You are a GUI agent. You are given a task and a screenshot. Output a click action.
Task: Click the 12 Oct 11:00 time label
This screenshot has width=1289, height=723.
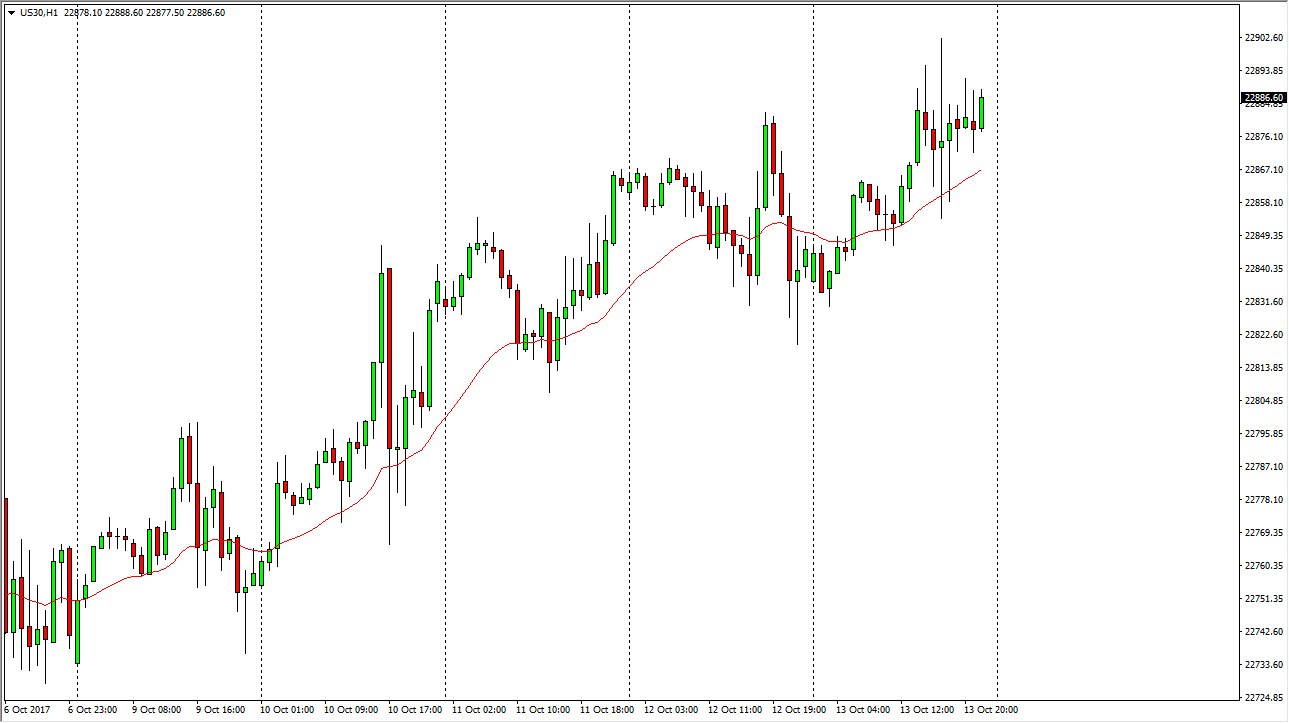[735, 710]
